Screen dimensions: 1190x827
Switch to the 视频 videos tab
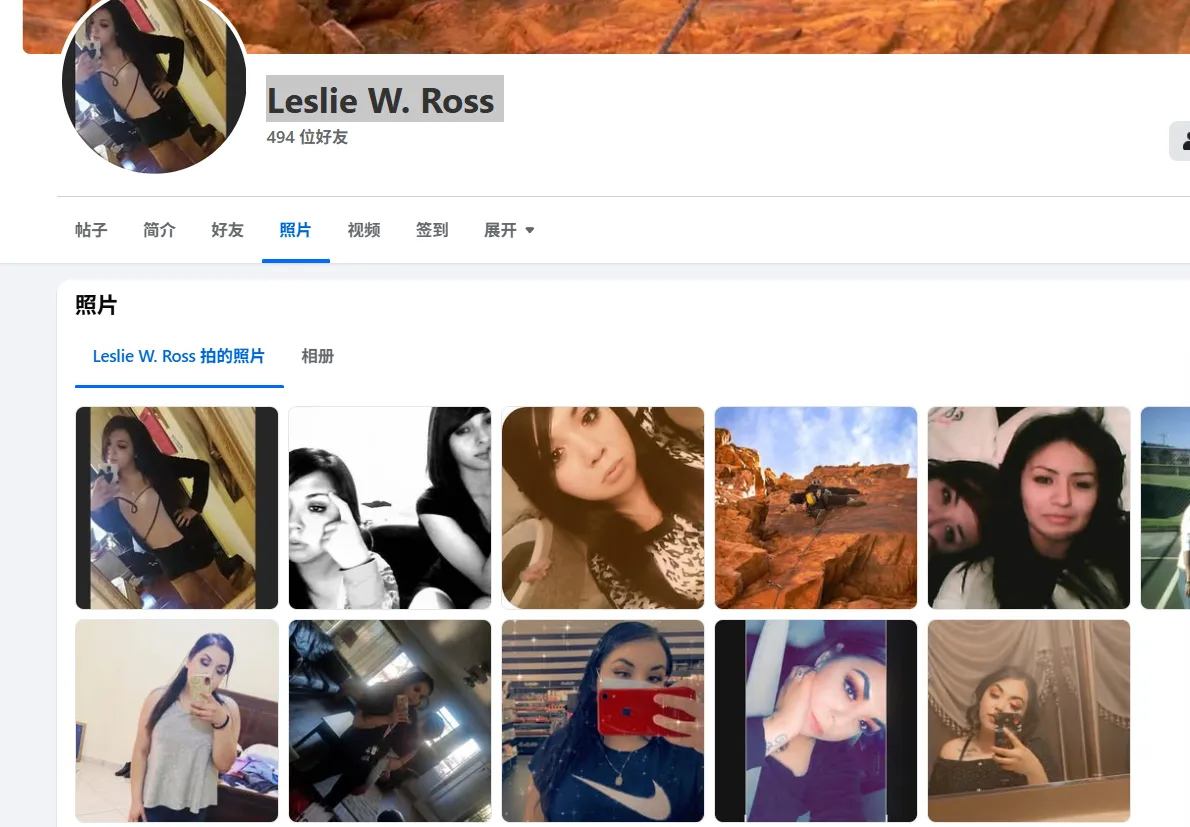[x=363, y=230]
